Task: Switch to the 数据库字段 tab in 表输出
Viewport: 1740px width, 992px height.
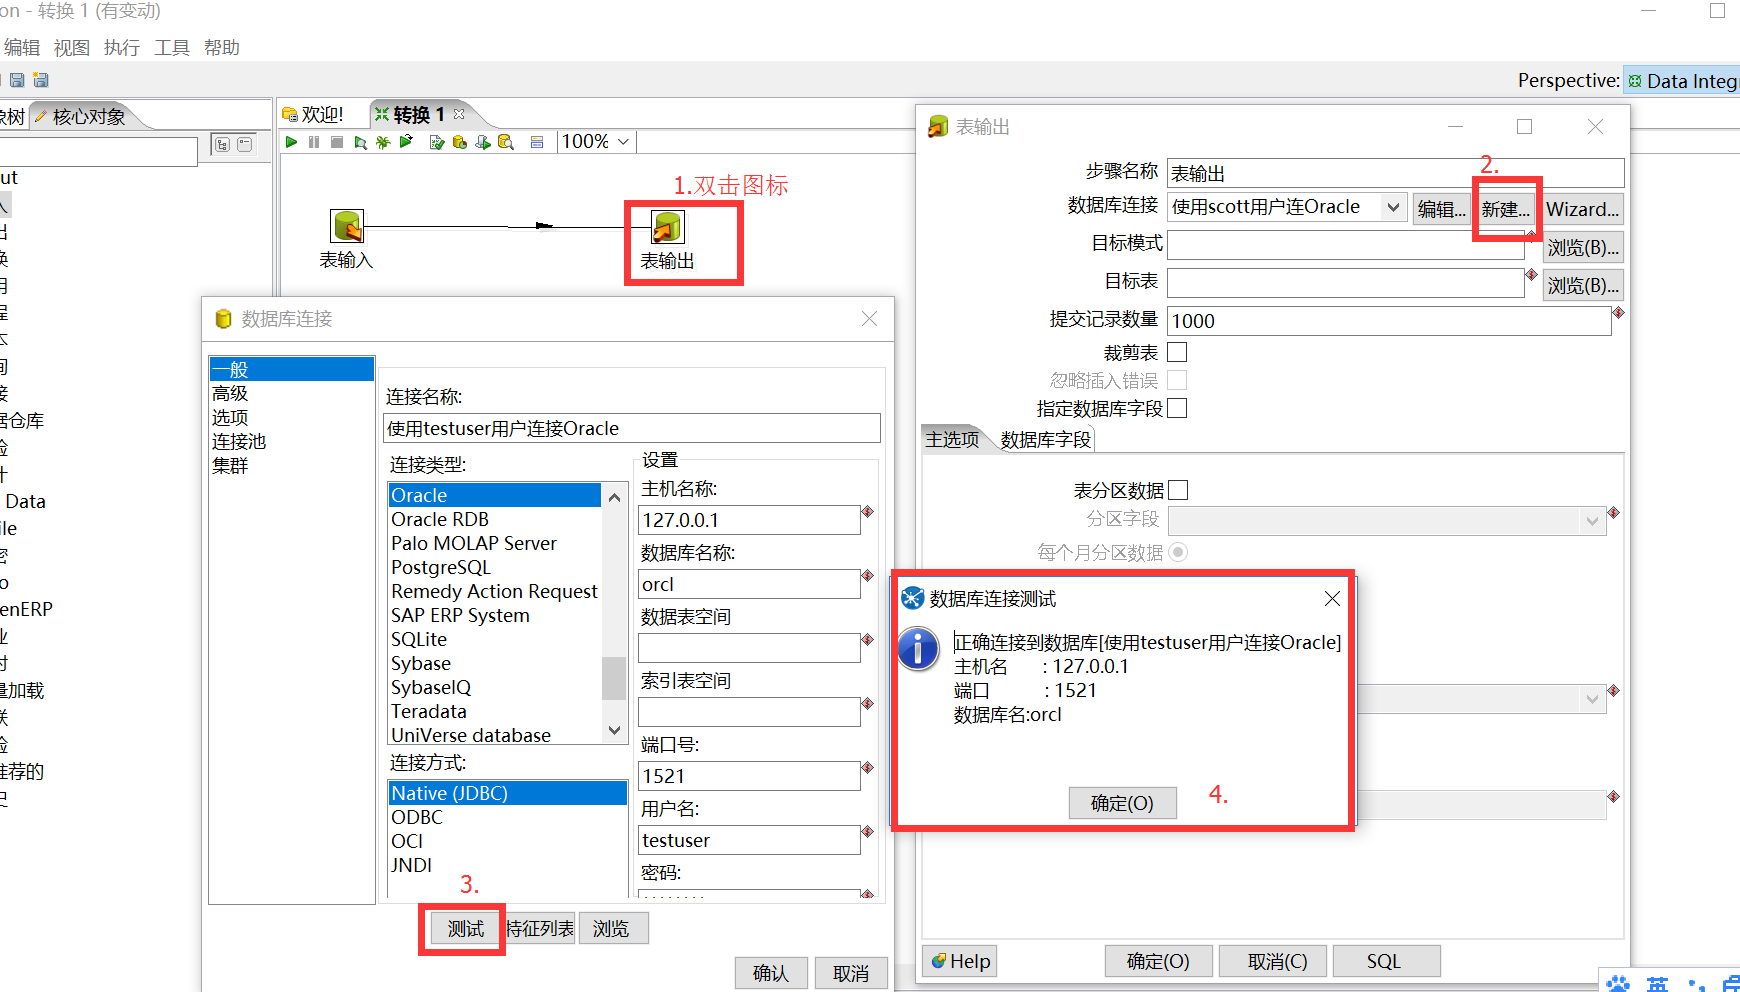Action: click(1046, 440)
